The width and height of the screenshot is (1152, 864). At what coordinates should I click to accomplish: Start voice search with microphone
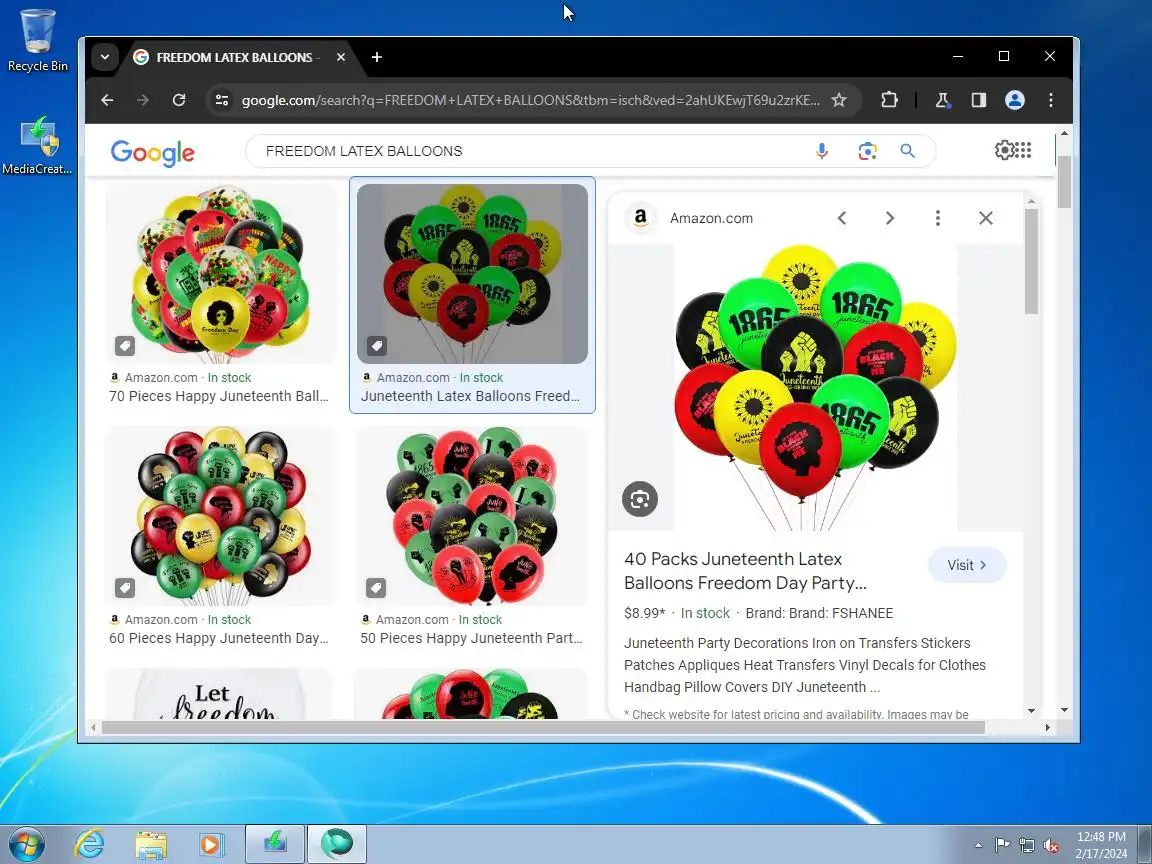822,151
